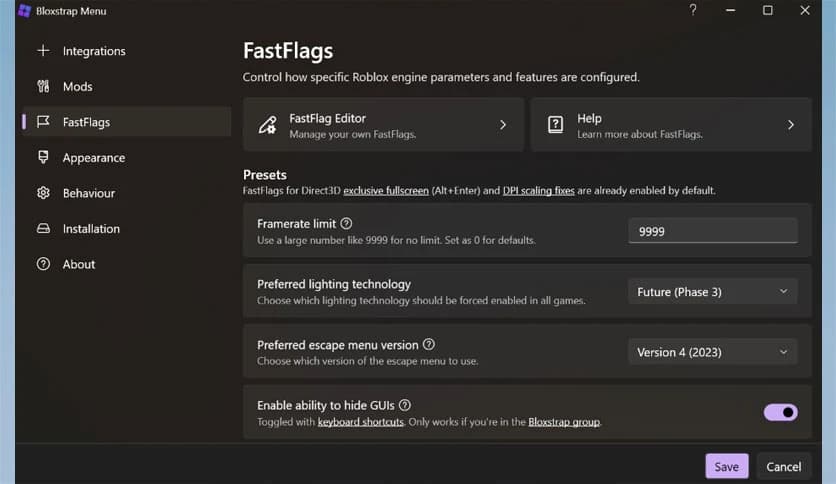
Task: Click the Installation drive icon in the sidebar
Action: coord(43,229)
